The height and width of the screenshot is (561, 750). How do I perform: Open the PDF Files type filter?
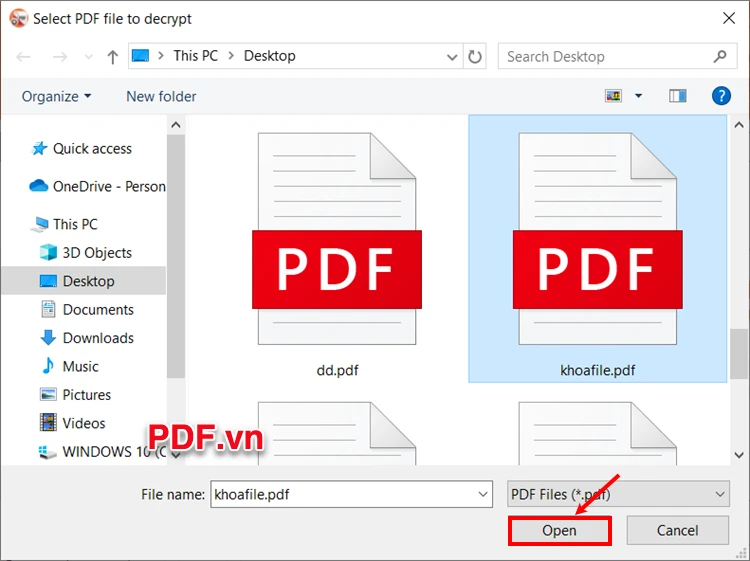[x=618, y=494]
